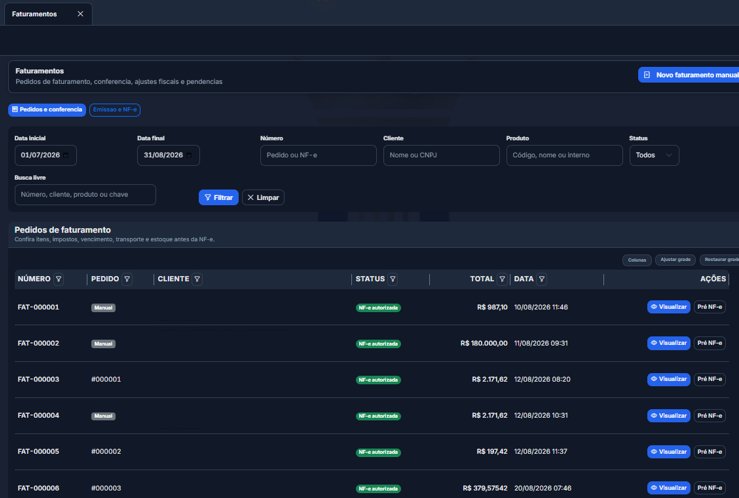The width and height of the screenshot is (739, 498).
Task: Visualizar invoice FAT-000001
Action: pyautogui.click(x=668, y=307)
